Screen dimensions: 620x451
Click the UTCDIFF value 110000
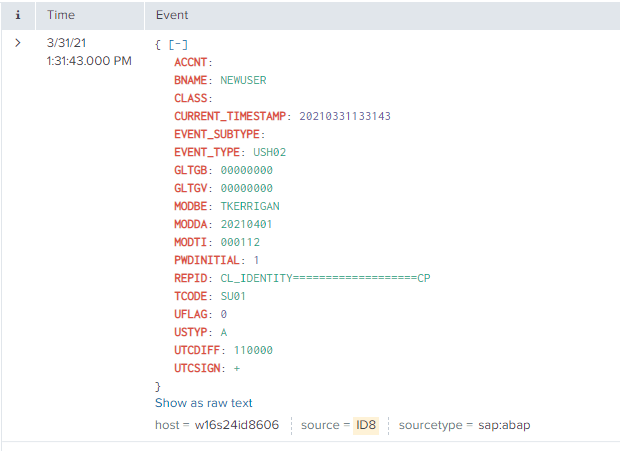pyautogui.click(x=252, y=350)
